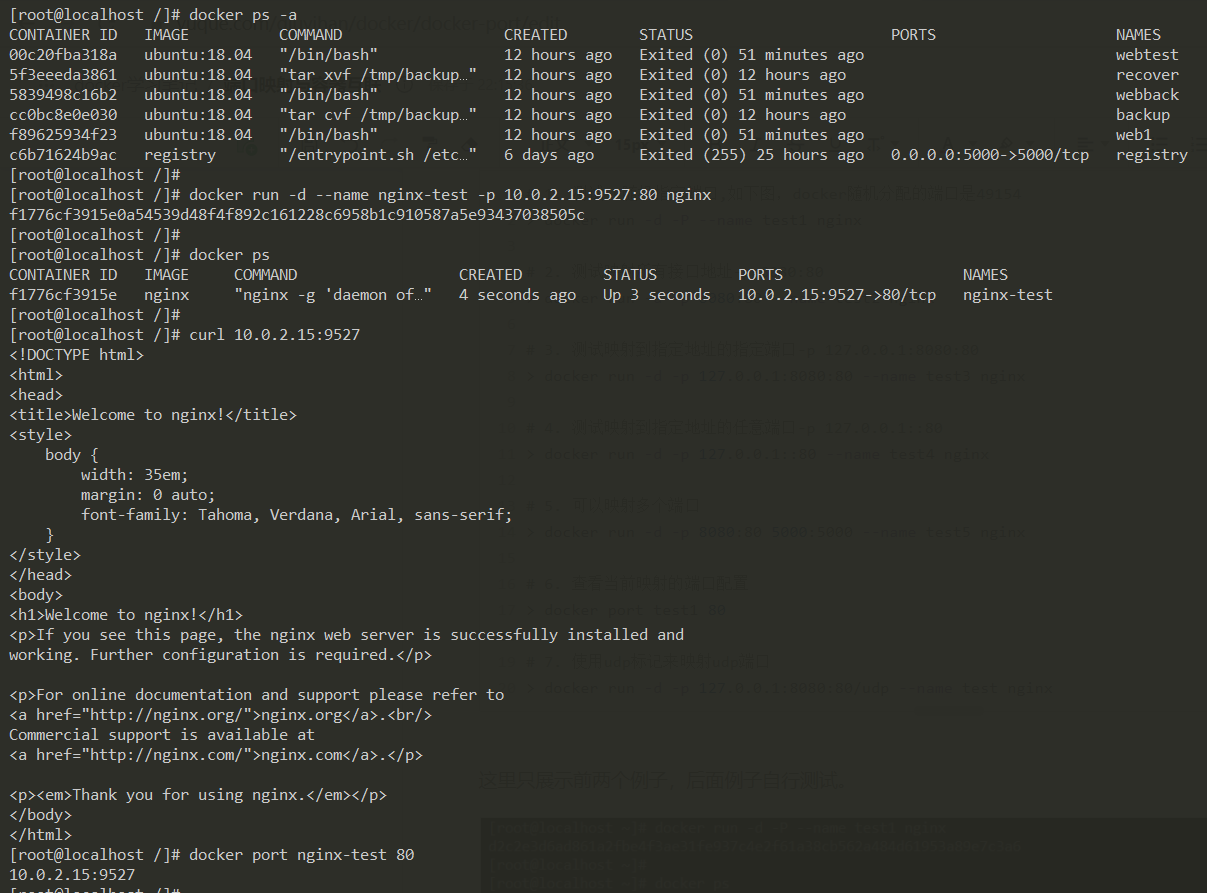The width and height of the screenshot is (1207, 893).
Task: Click the "Thank you for using nginx." line
Action: (198, 795)
